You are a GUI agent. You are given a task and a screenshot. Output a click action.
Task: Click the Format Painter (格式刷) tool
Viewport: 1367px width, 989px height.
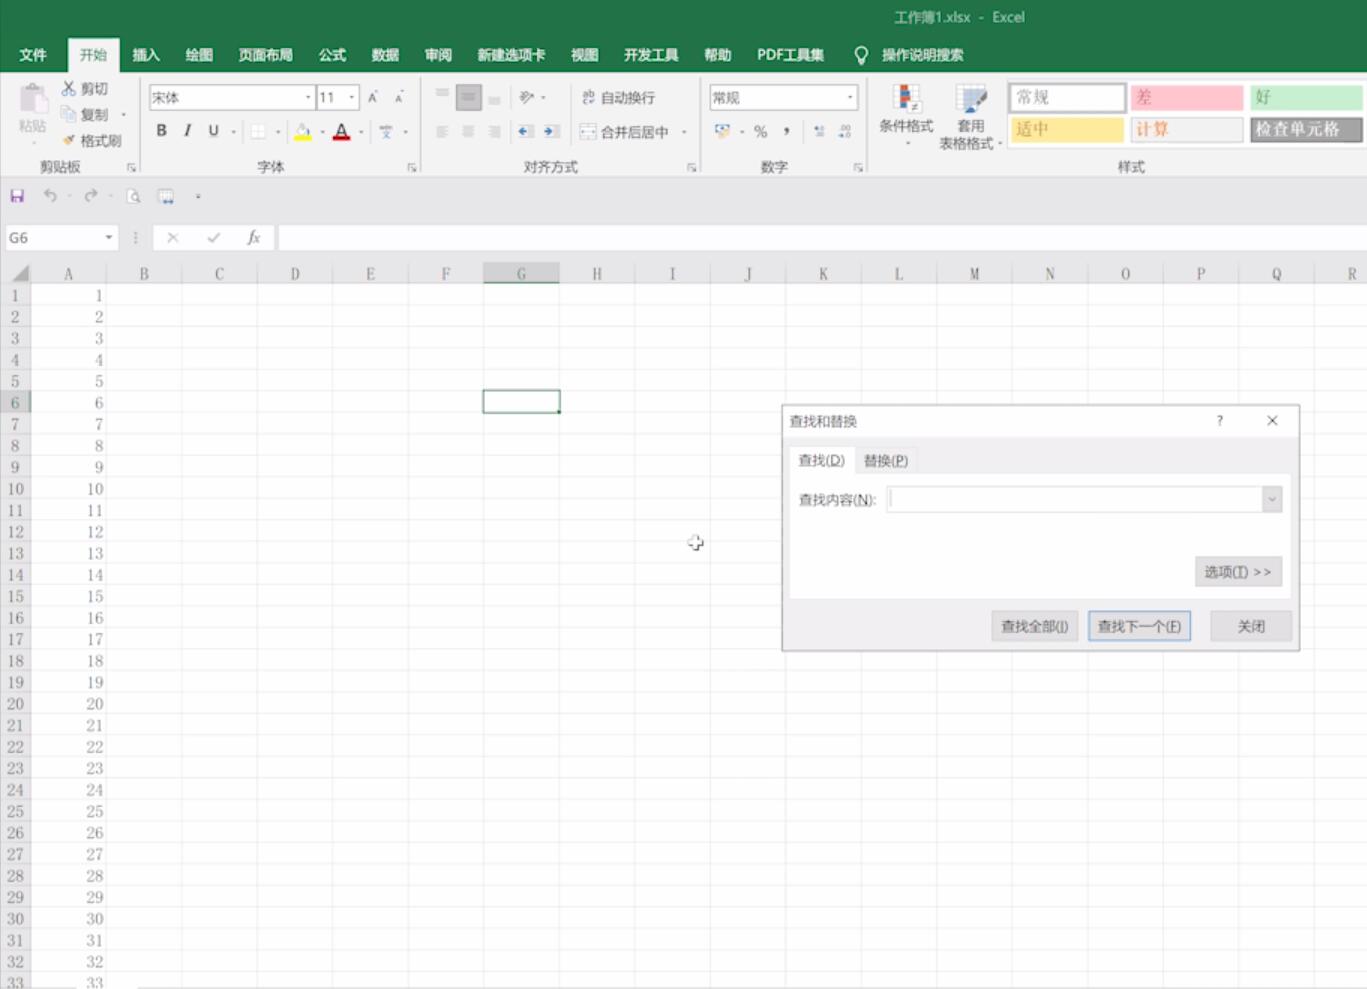point(91,141)
